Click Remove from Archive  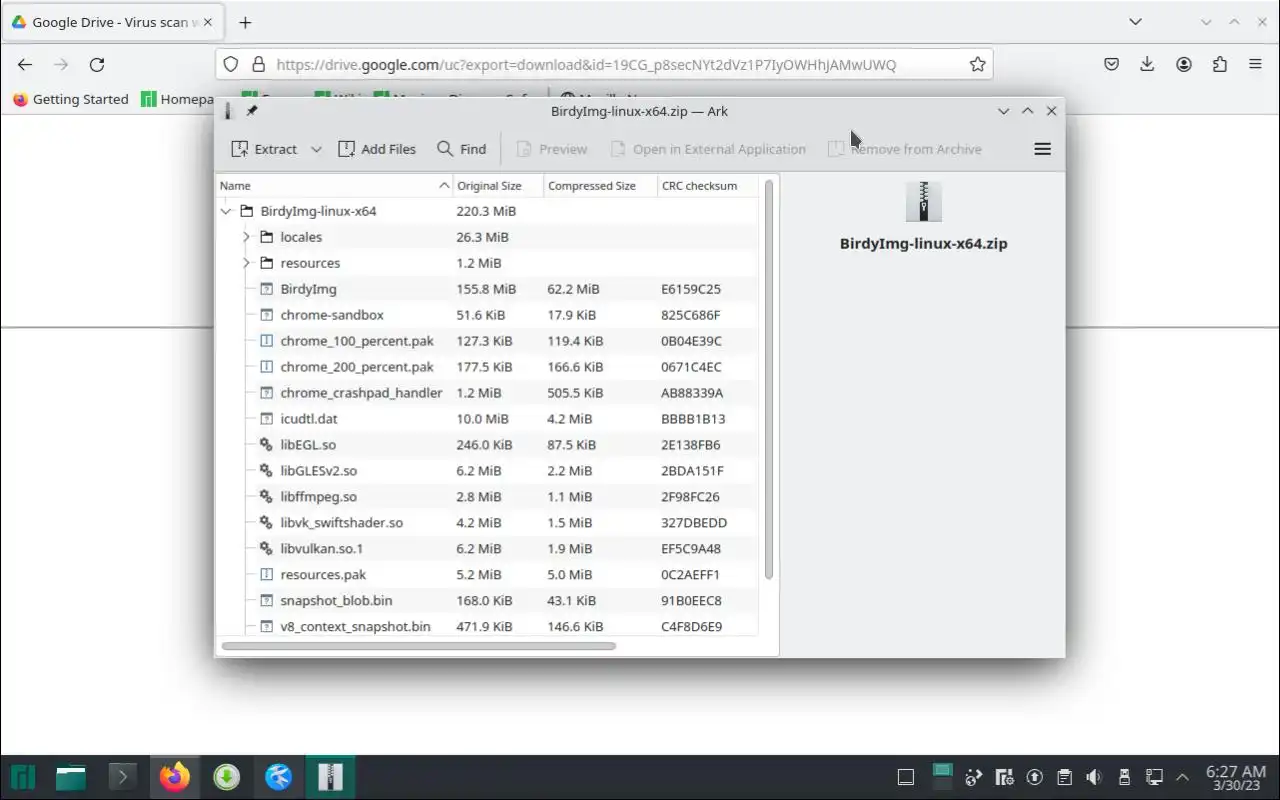(905, 149)
